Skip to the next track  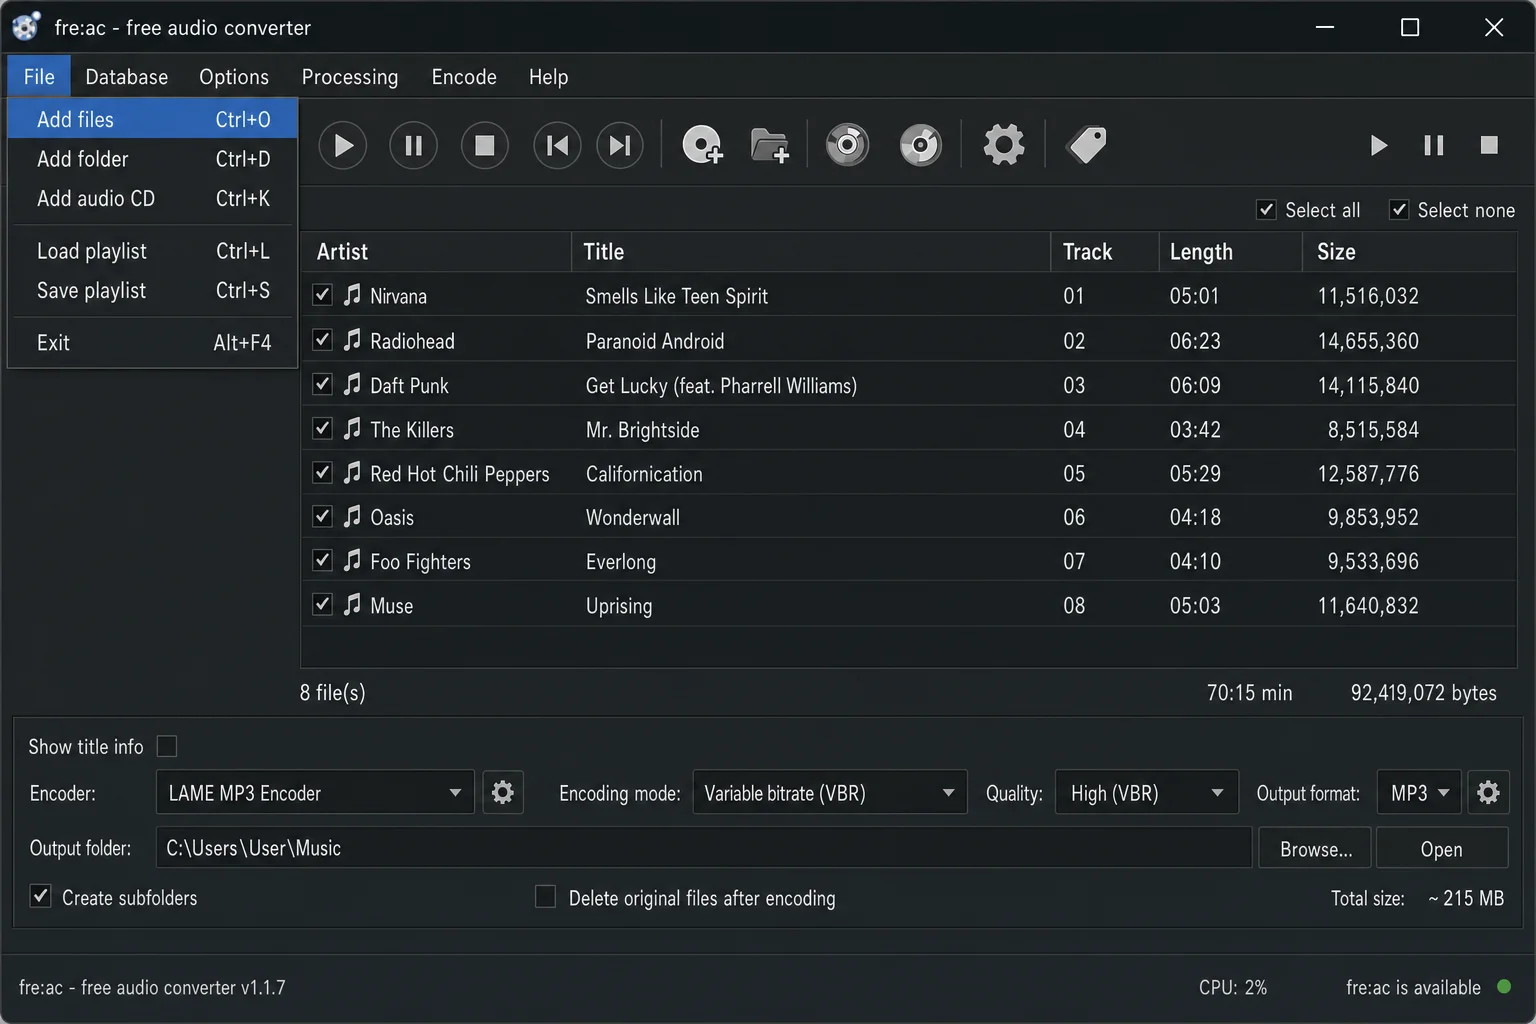coord(620,146)
